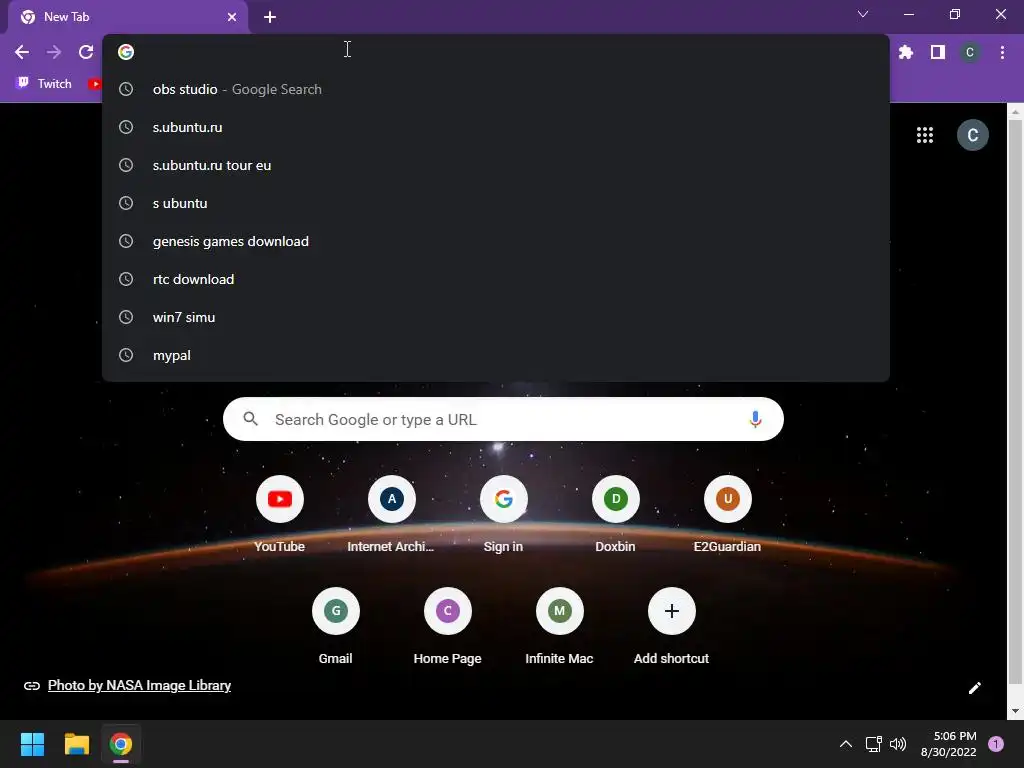
Task: Open the Extensions puzzle-piece icon
Action: (x=906, y=52)
